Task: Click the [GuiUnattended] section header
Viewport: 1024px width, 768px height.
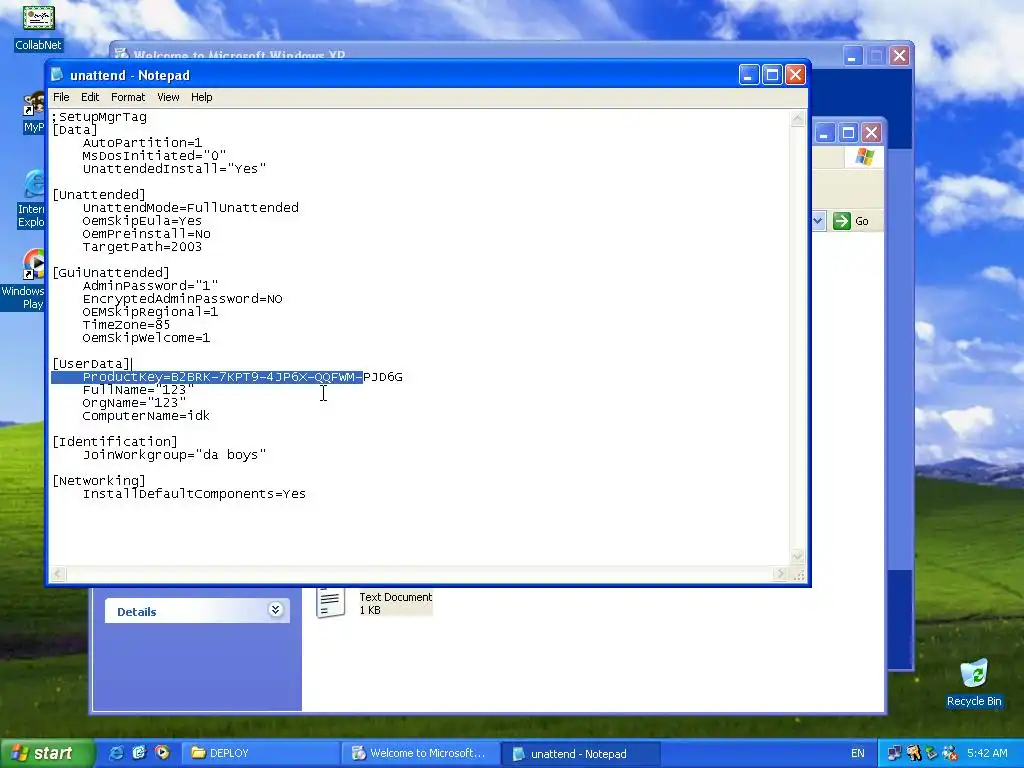Action: click(x=110, y=272)
